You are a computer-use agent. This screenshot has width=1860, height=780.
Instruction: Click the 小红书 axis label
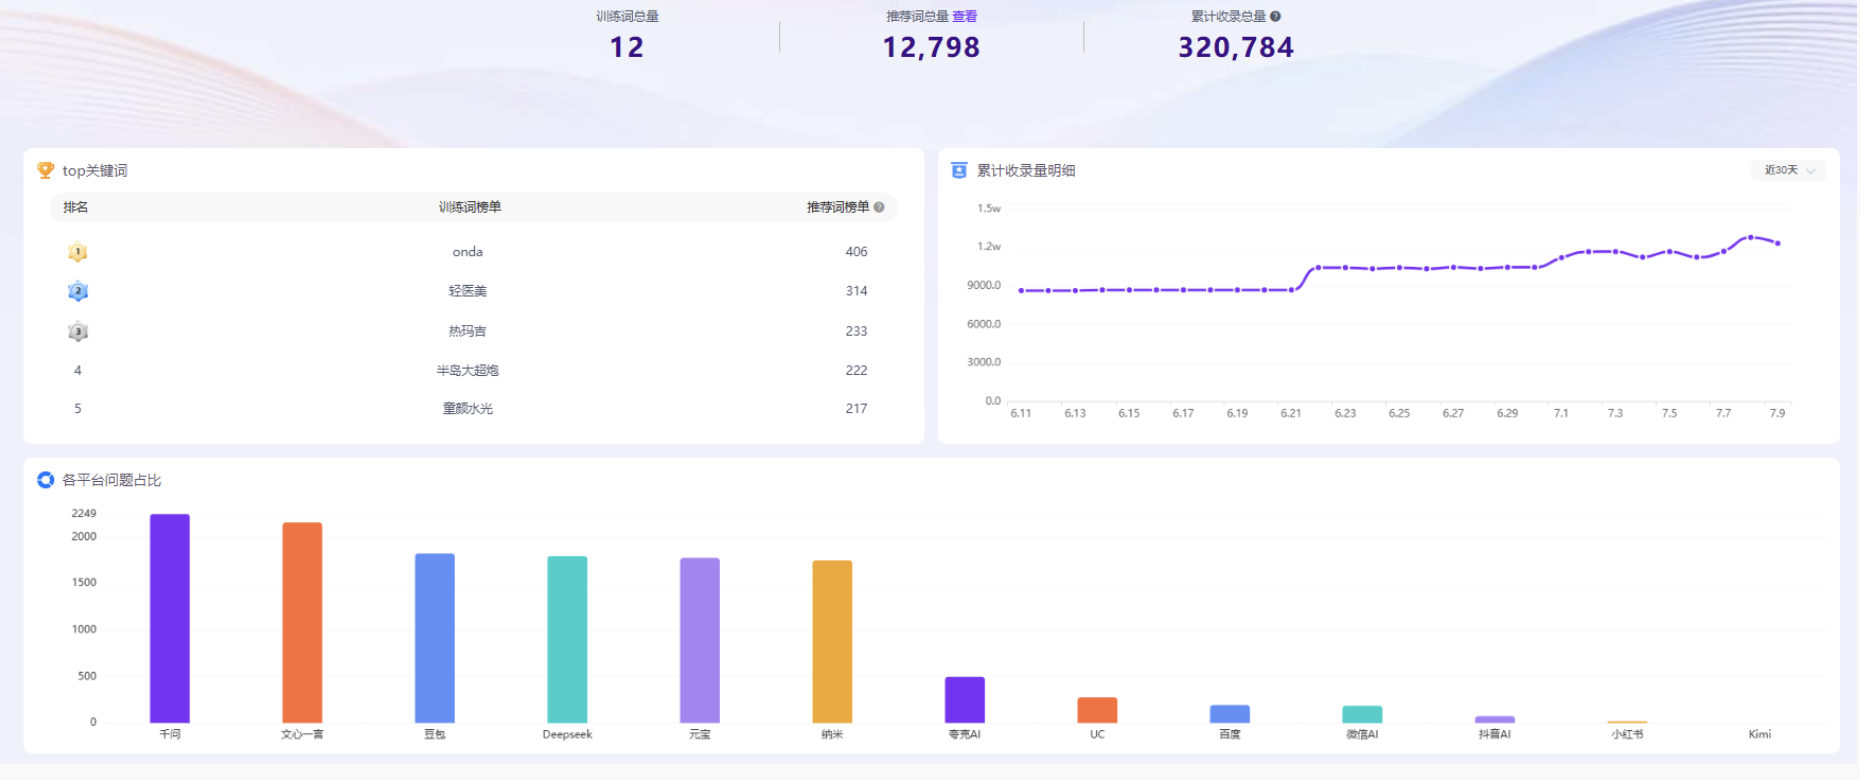(1627, 734)
